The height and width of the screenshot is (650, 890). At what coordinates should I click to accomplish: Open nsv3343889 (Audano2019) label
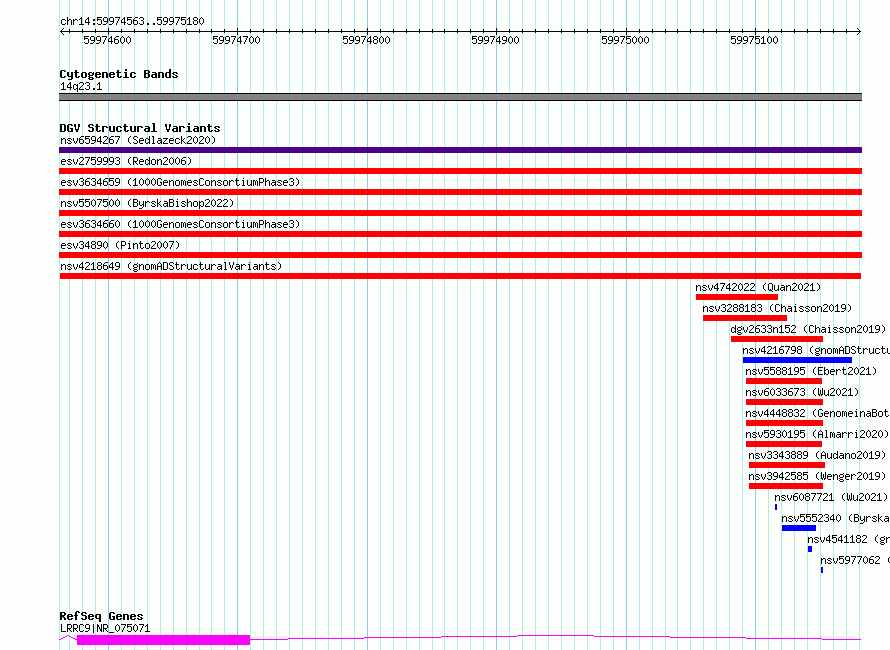(817, 455)
